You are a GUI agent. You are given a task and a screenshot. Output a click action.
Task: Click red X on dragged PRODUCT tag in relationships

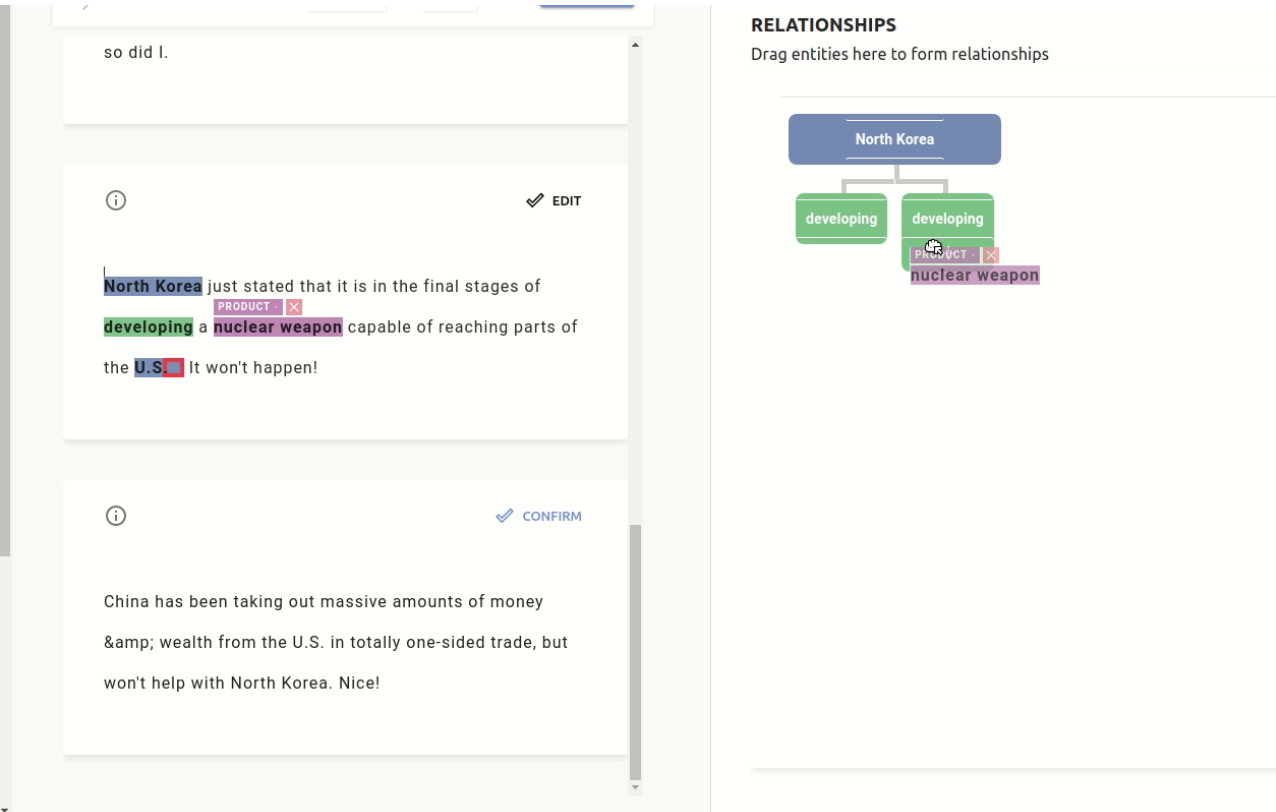991,255
